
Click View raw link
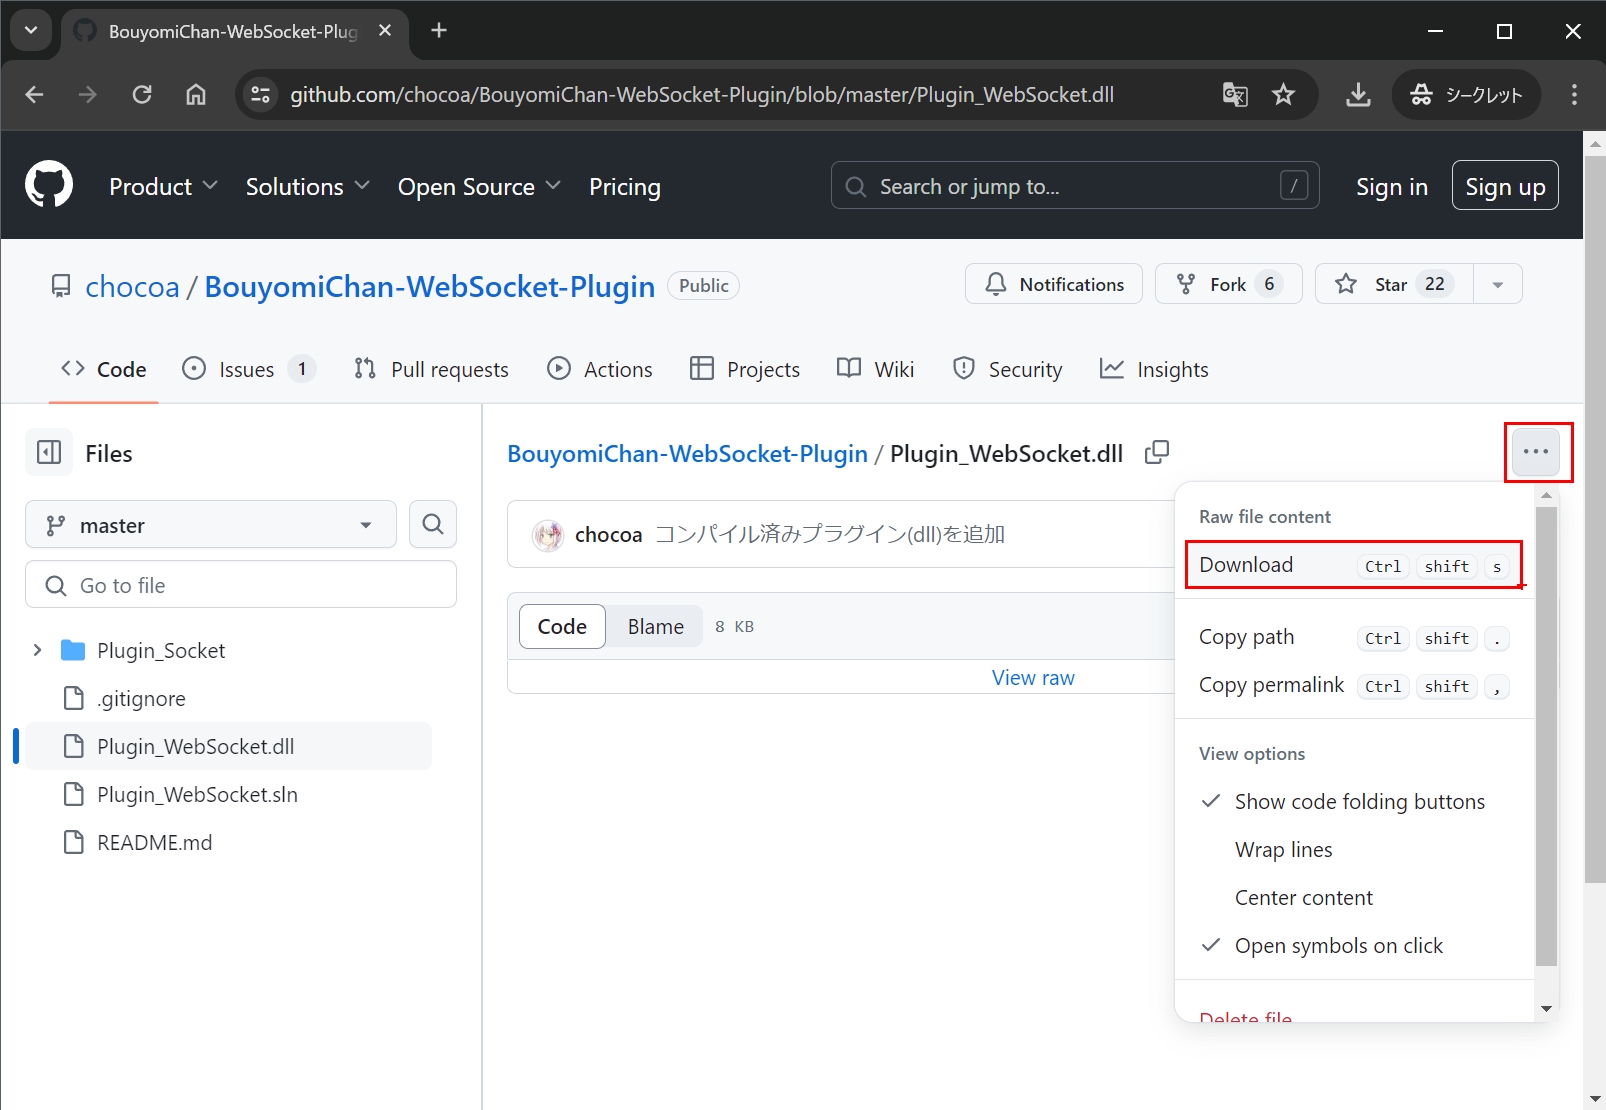pos(1033,678)
